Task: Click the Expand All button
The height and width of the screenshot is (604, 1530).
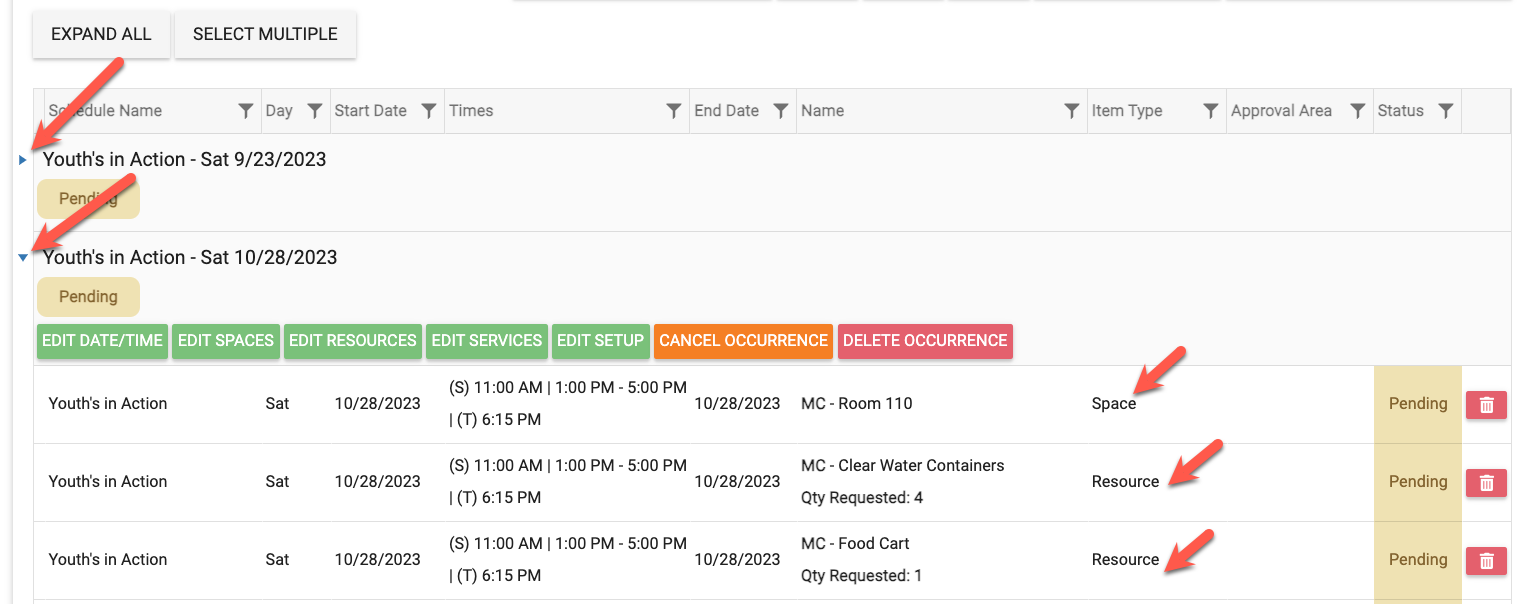Action: point(101,34)
